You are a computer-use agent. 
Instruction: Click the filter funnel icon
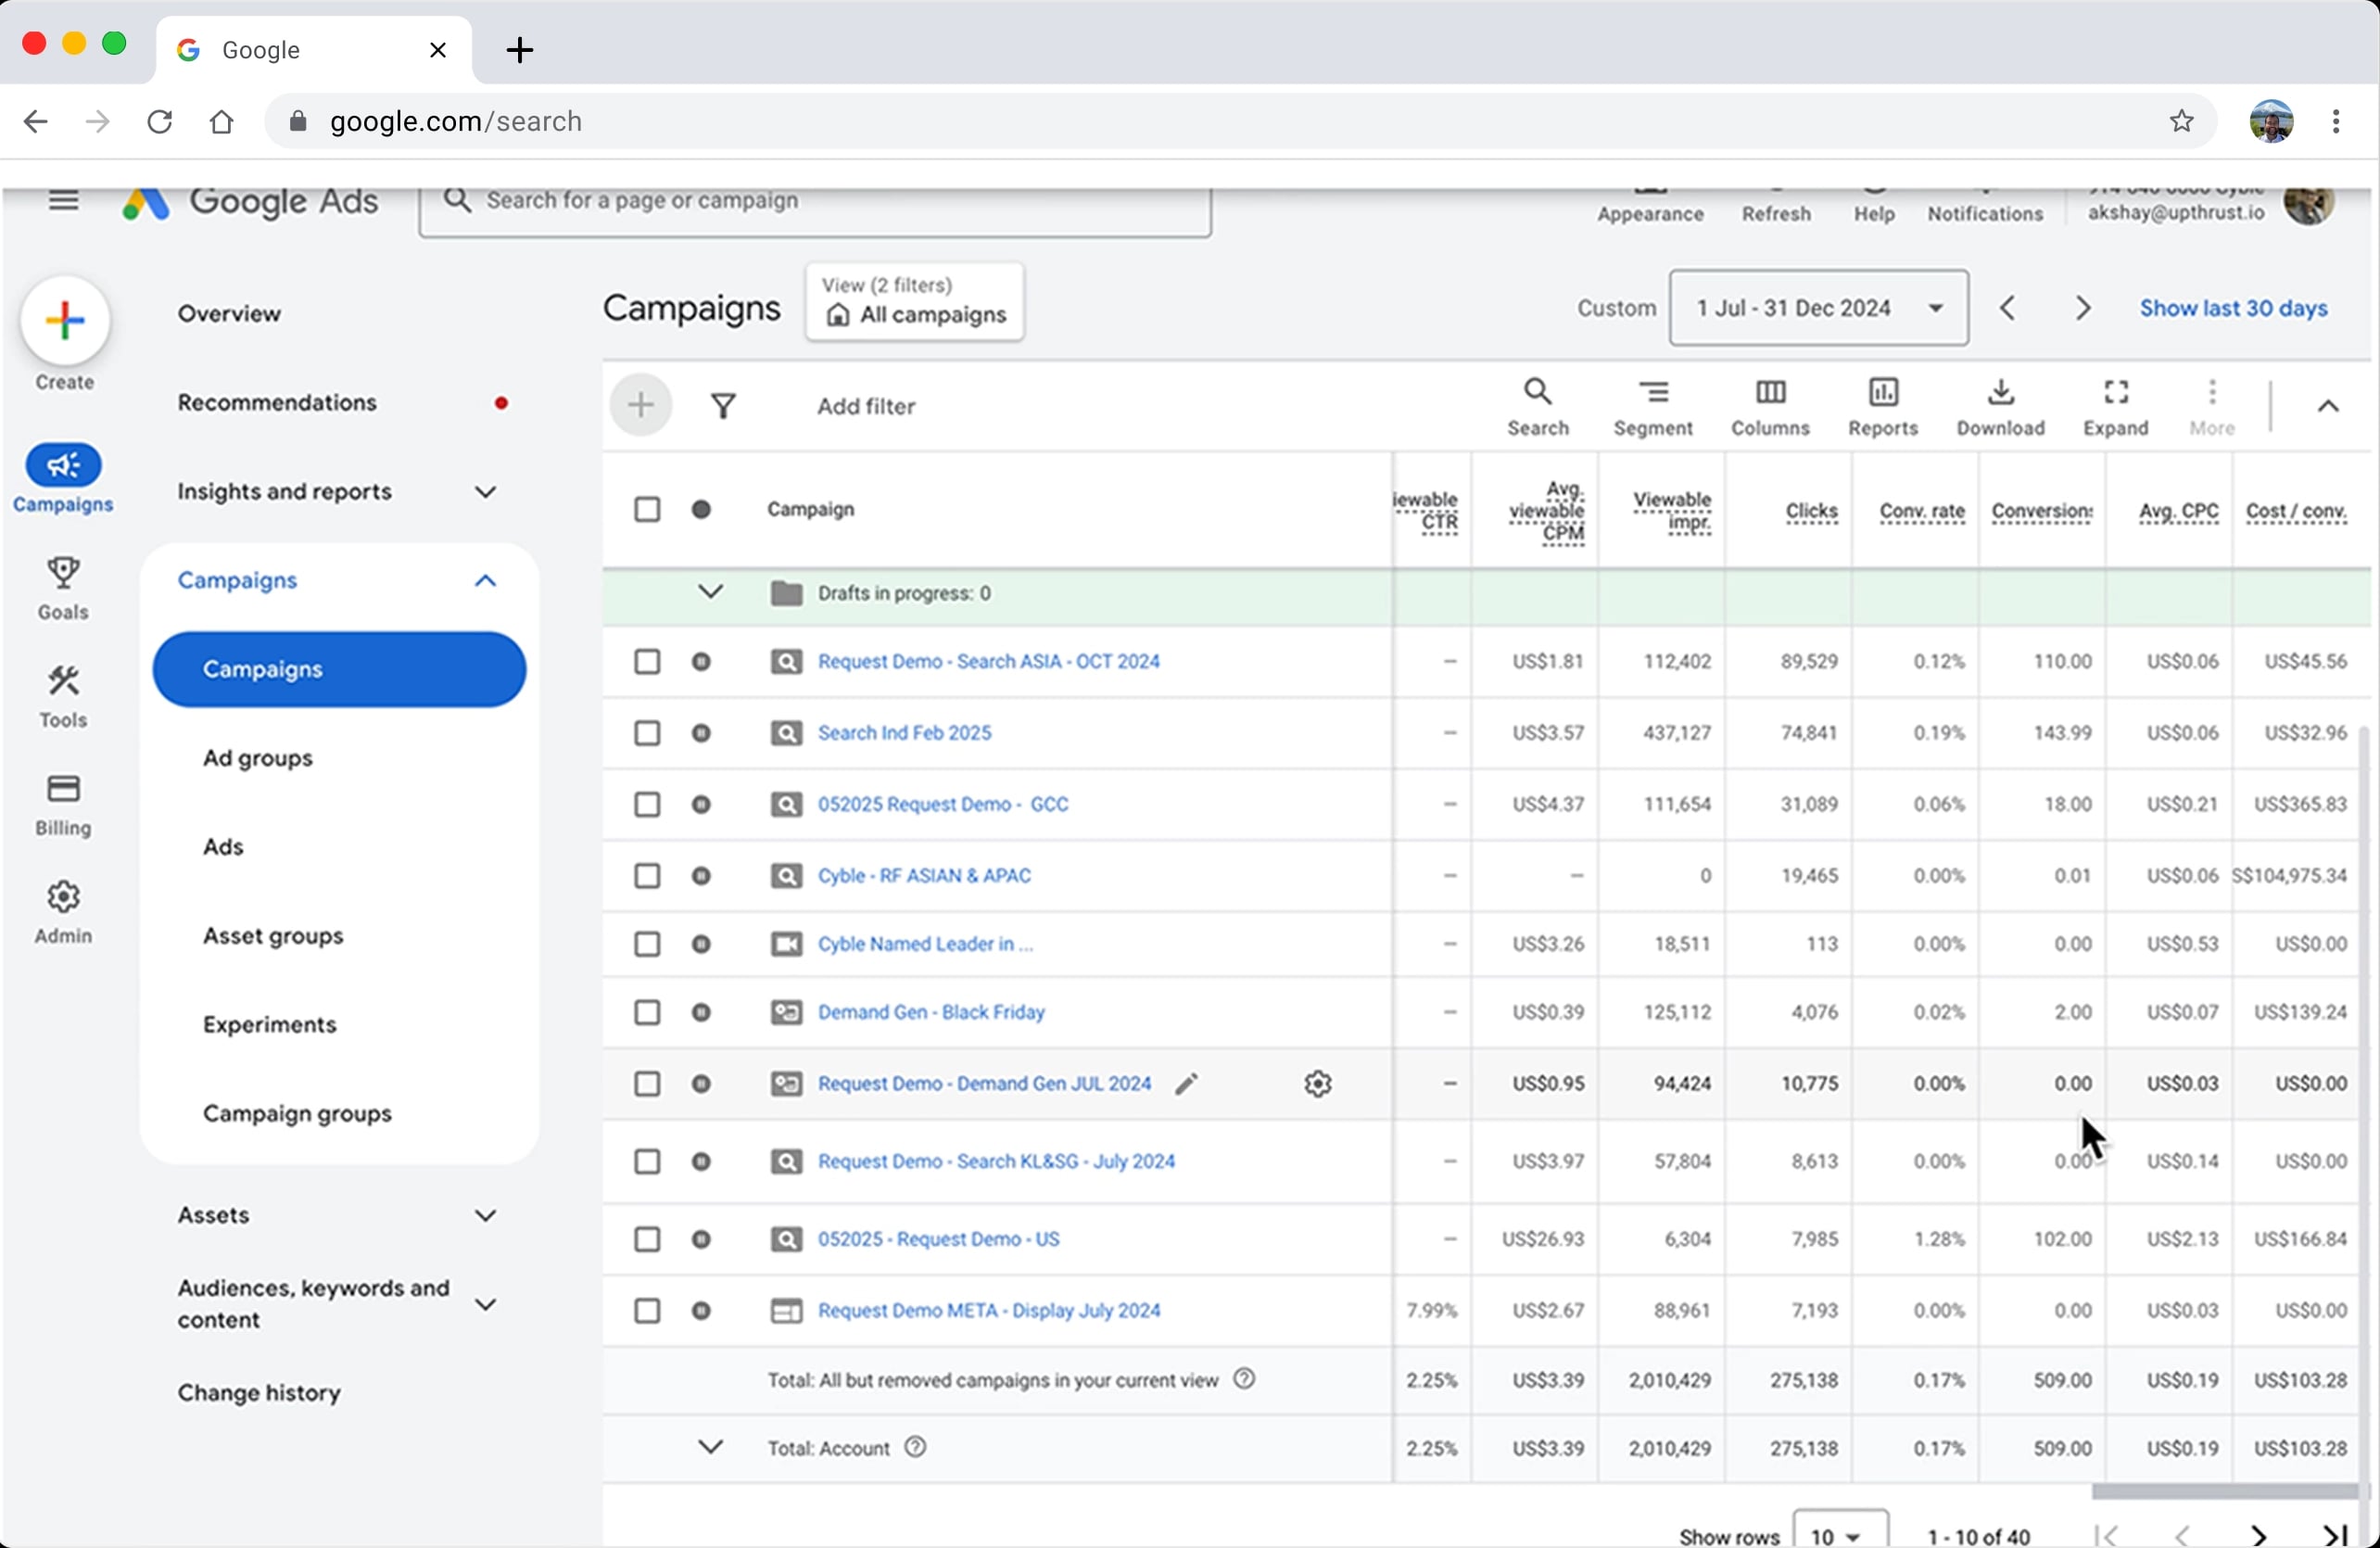click(x=723, y=406)
